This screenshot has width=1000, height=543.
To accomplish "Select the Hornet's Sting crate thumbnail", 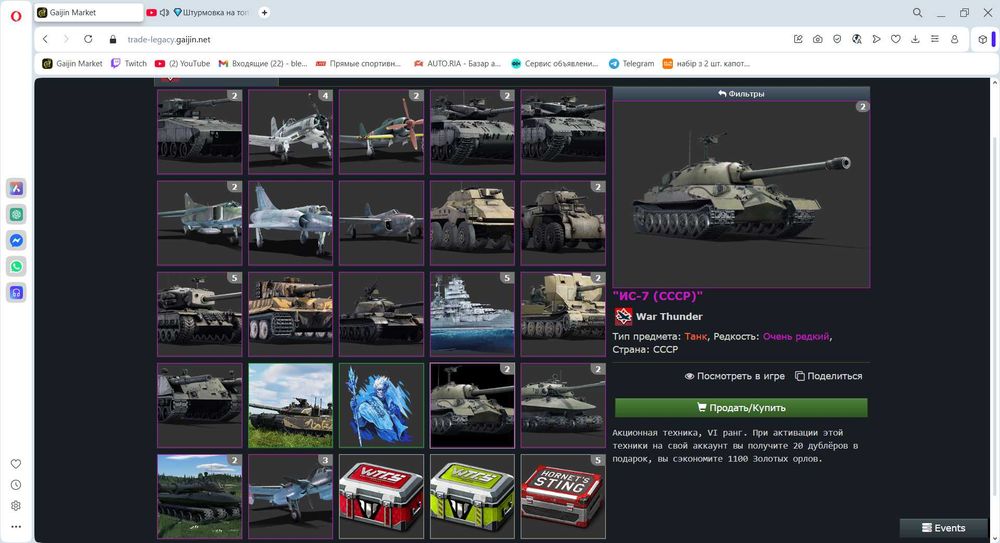I will [563, 496].
